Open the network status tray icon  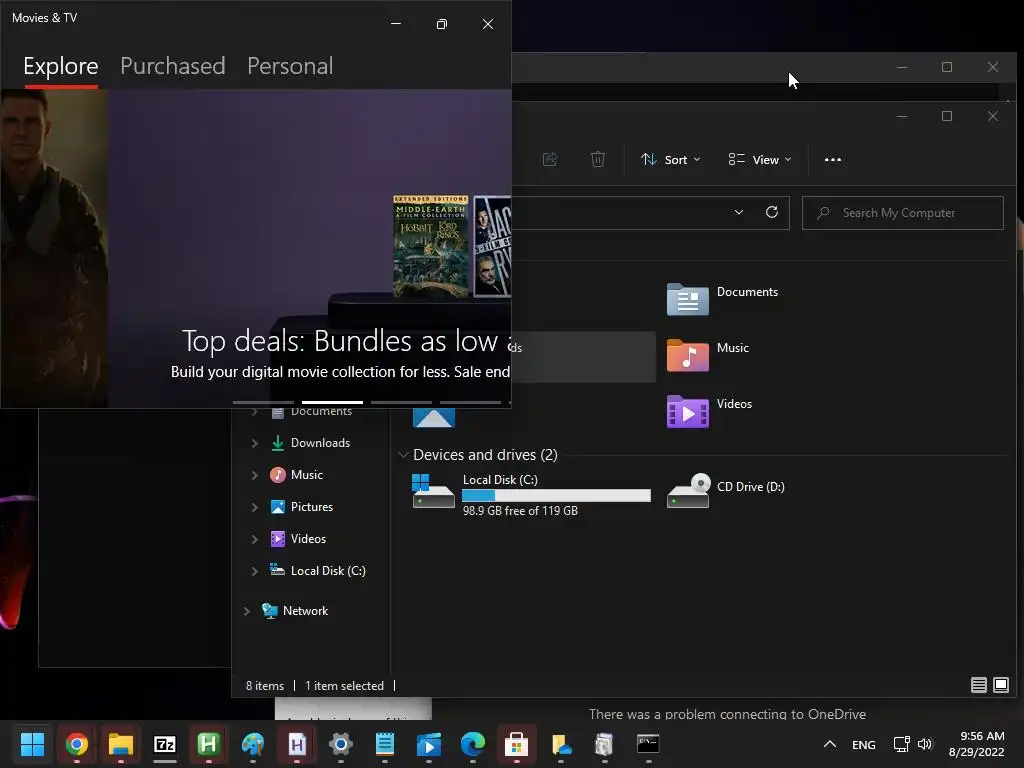tap(901, 744)
